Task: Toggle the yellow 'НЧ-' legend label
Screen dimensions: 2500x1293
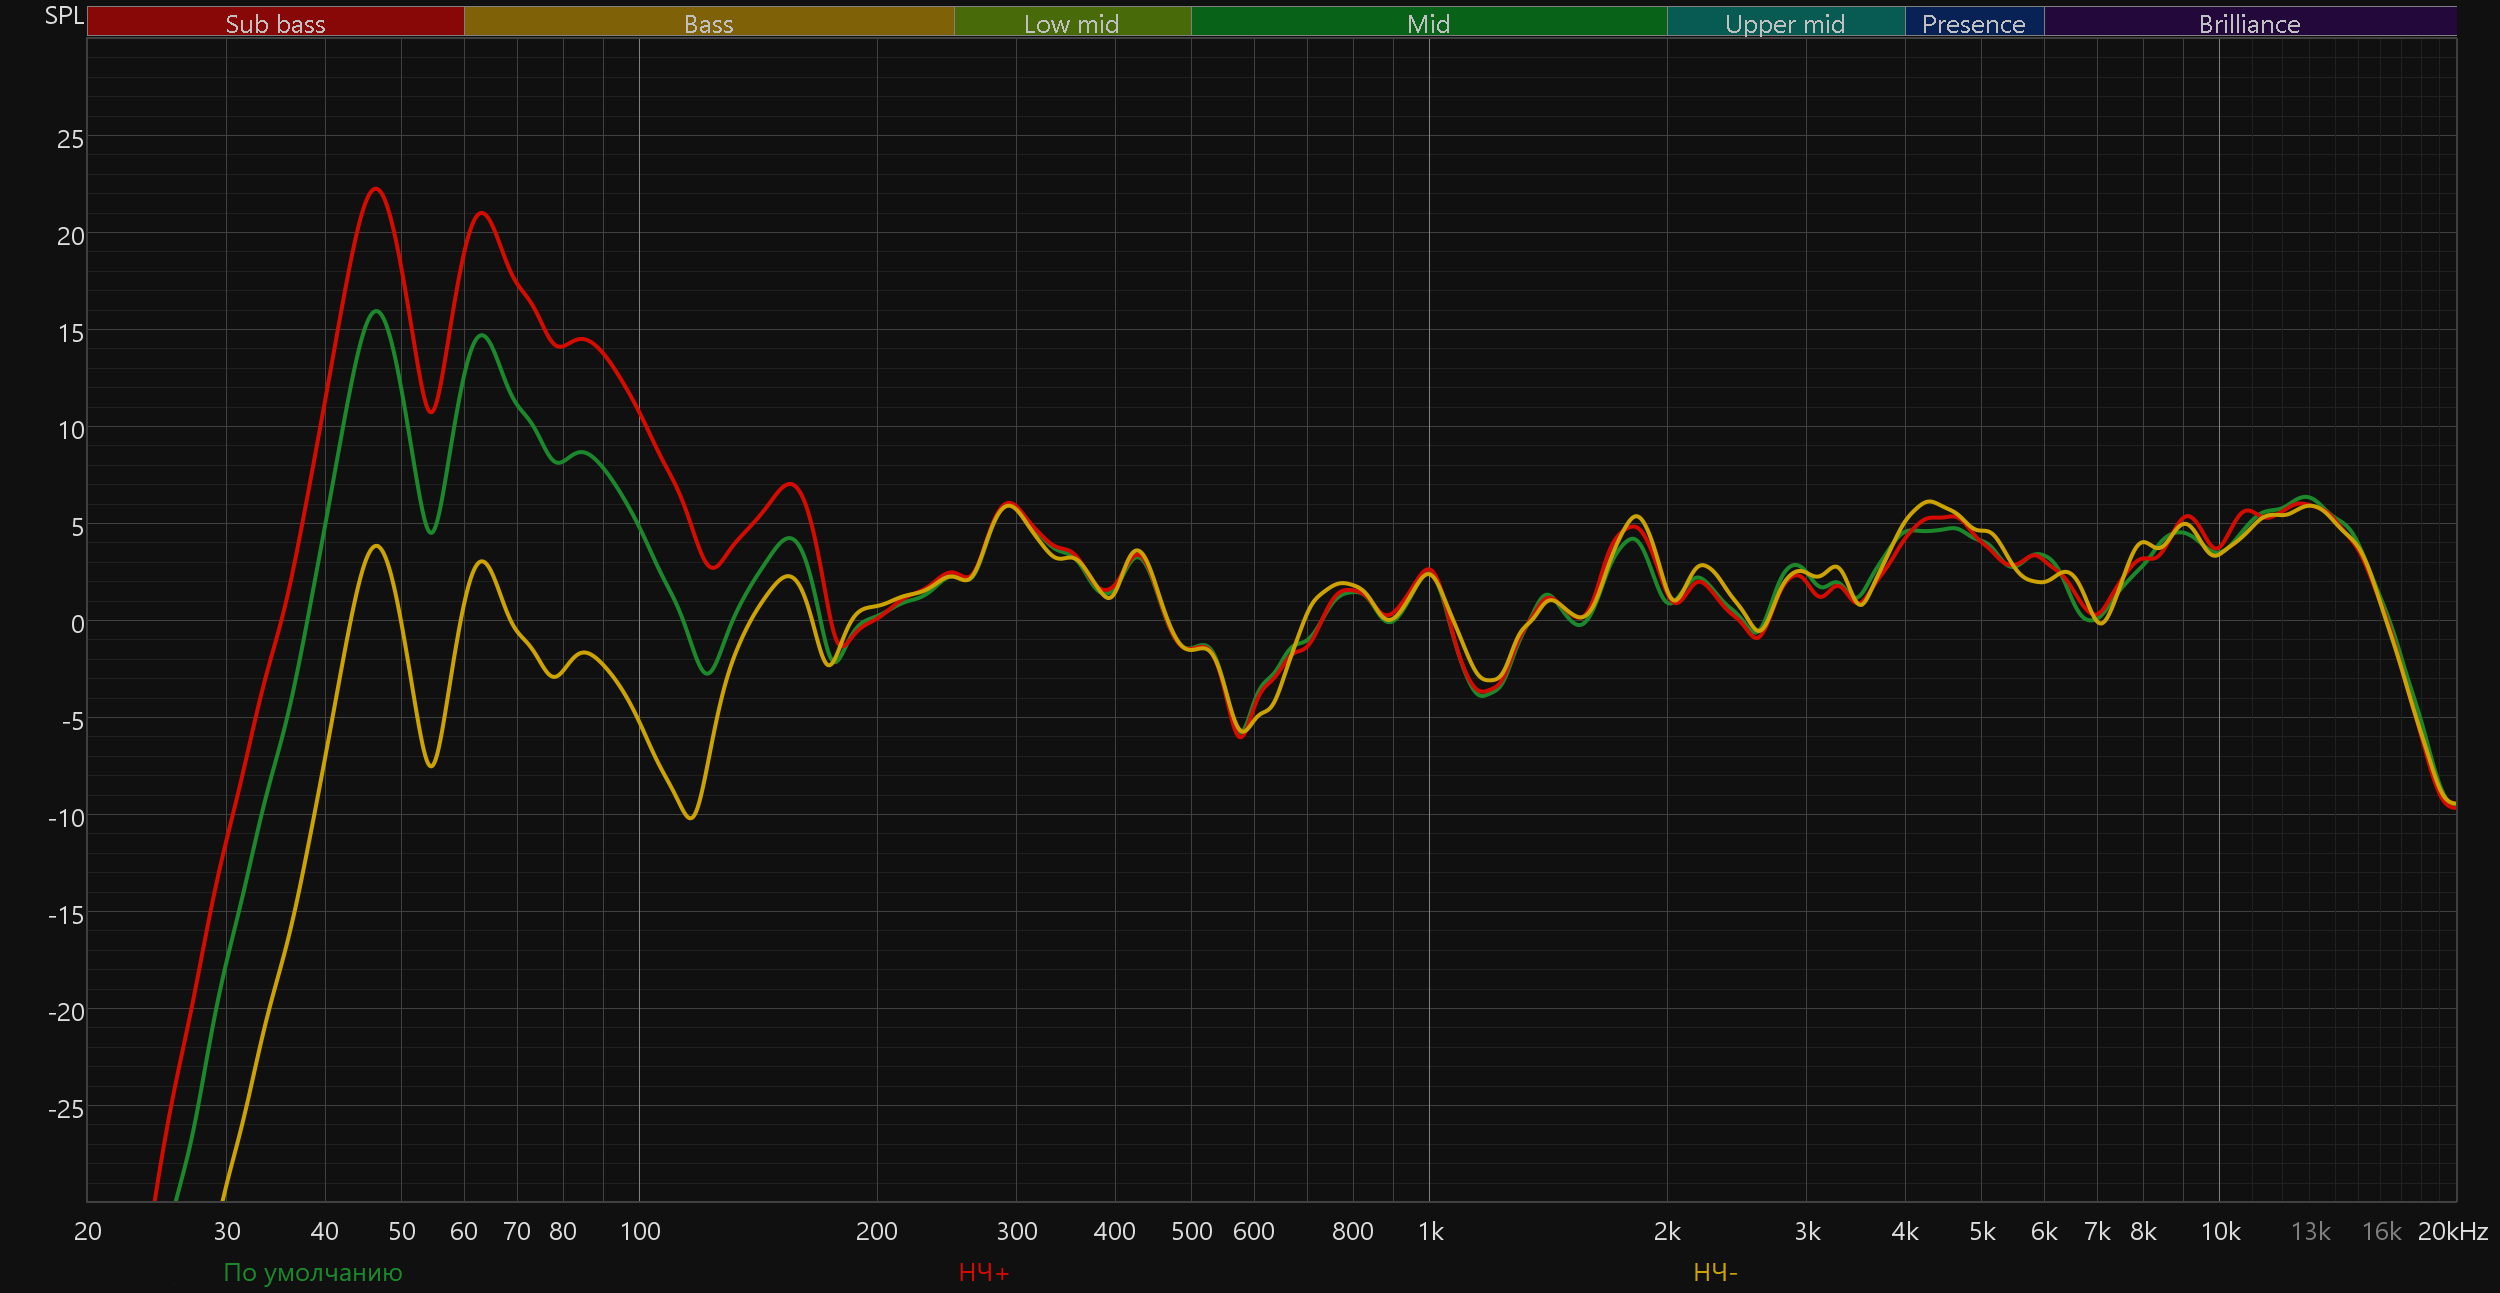Action: point(1715,1272)
